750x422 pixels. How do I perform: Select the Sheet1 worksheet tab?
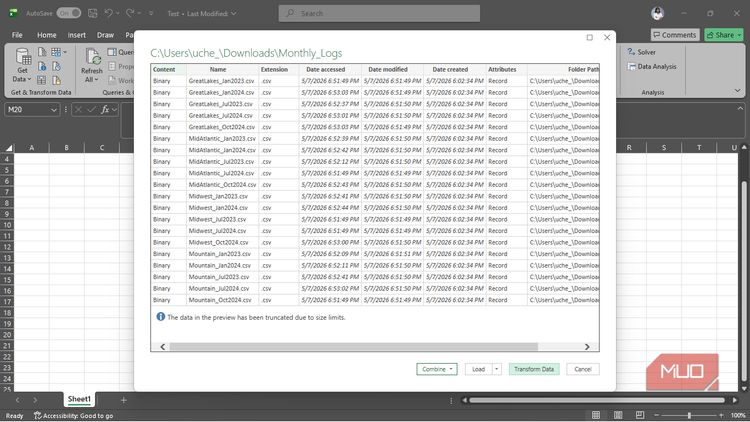(79, 399)
